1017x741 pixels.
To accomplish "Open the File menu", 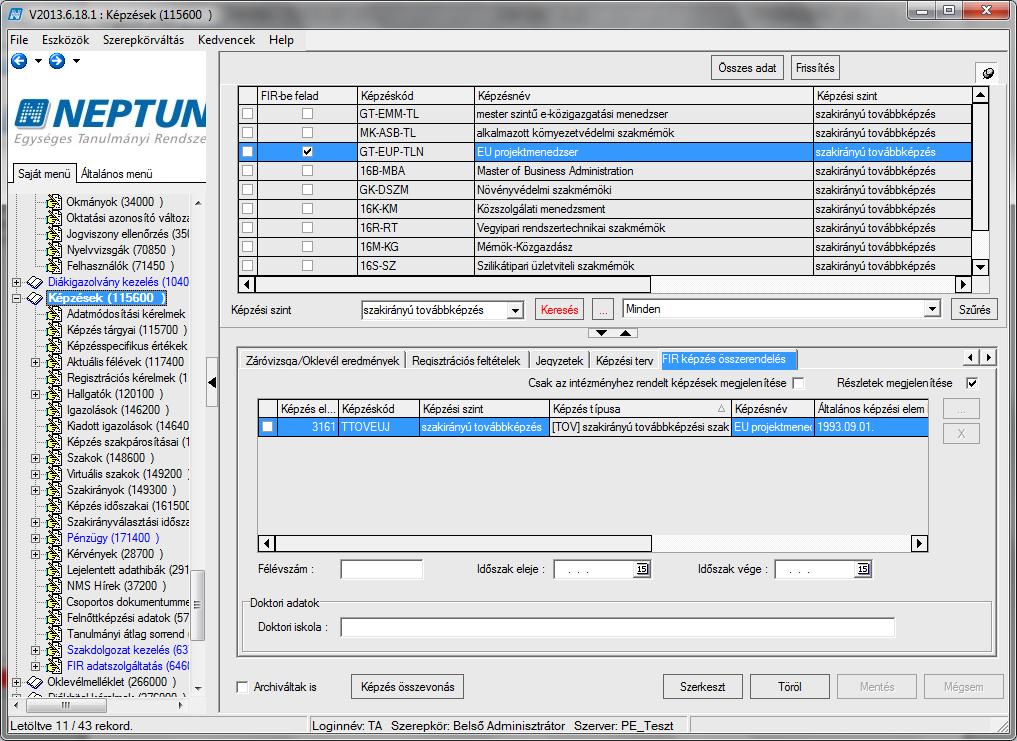I will click(19, 40).
